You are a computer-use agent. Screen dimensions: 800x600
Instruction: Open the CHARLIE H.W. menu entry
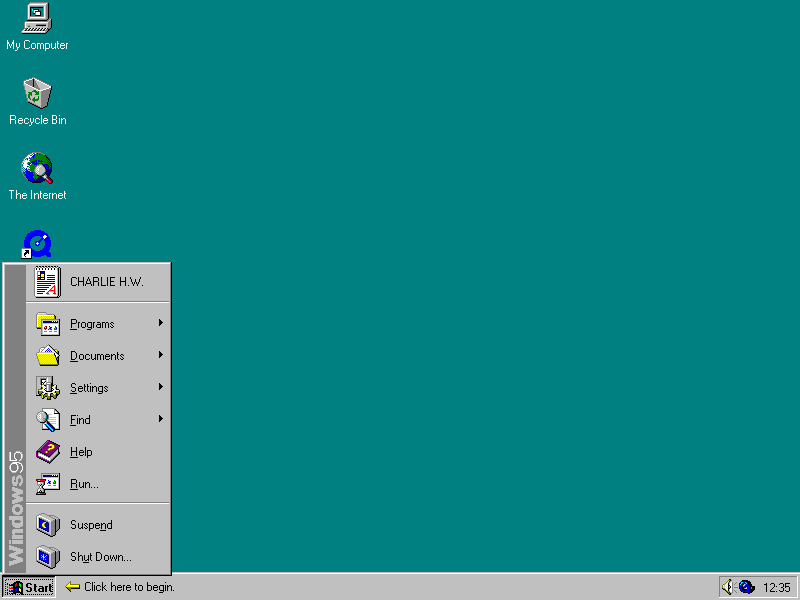pyautogui.click(x=98, y=282)
